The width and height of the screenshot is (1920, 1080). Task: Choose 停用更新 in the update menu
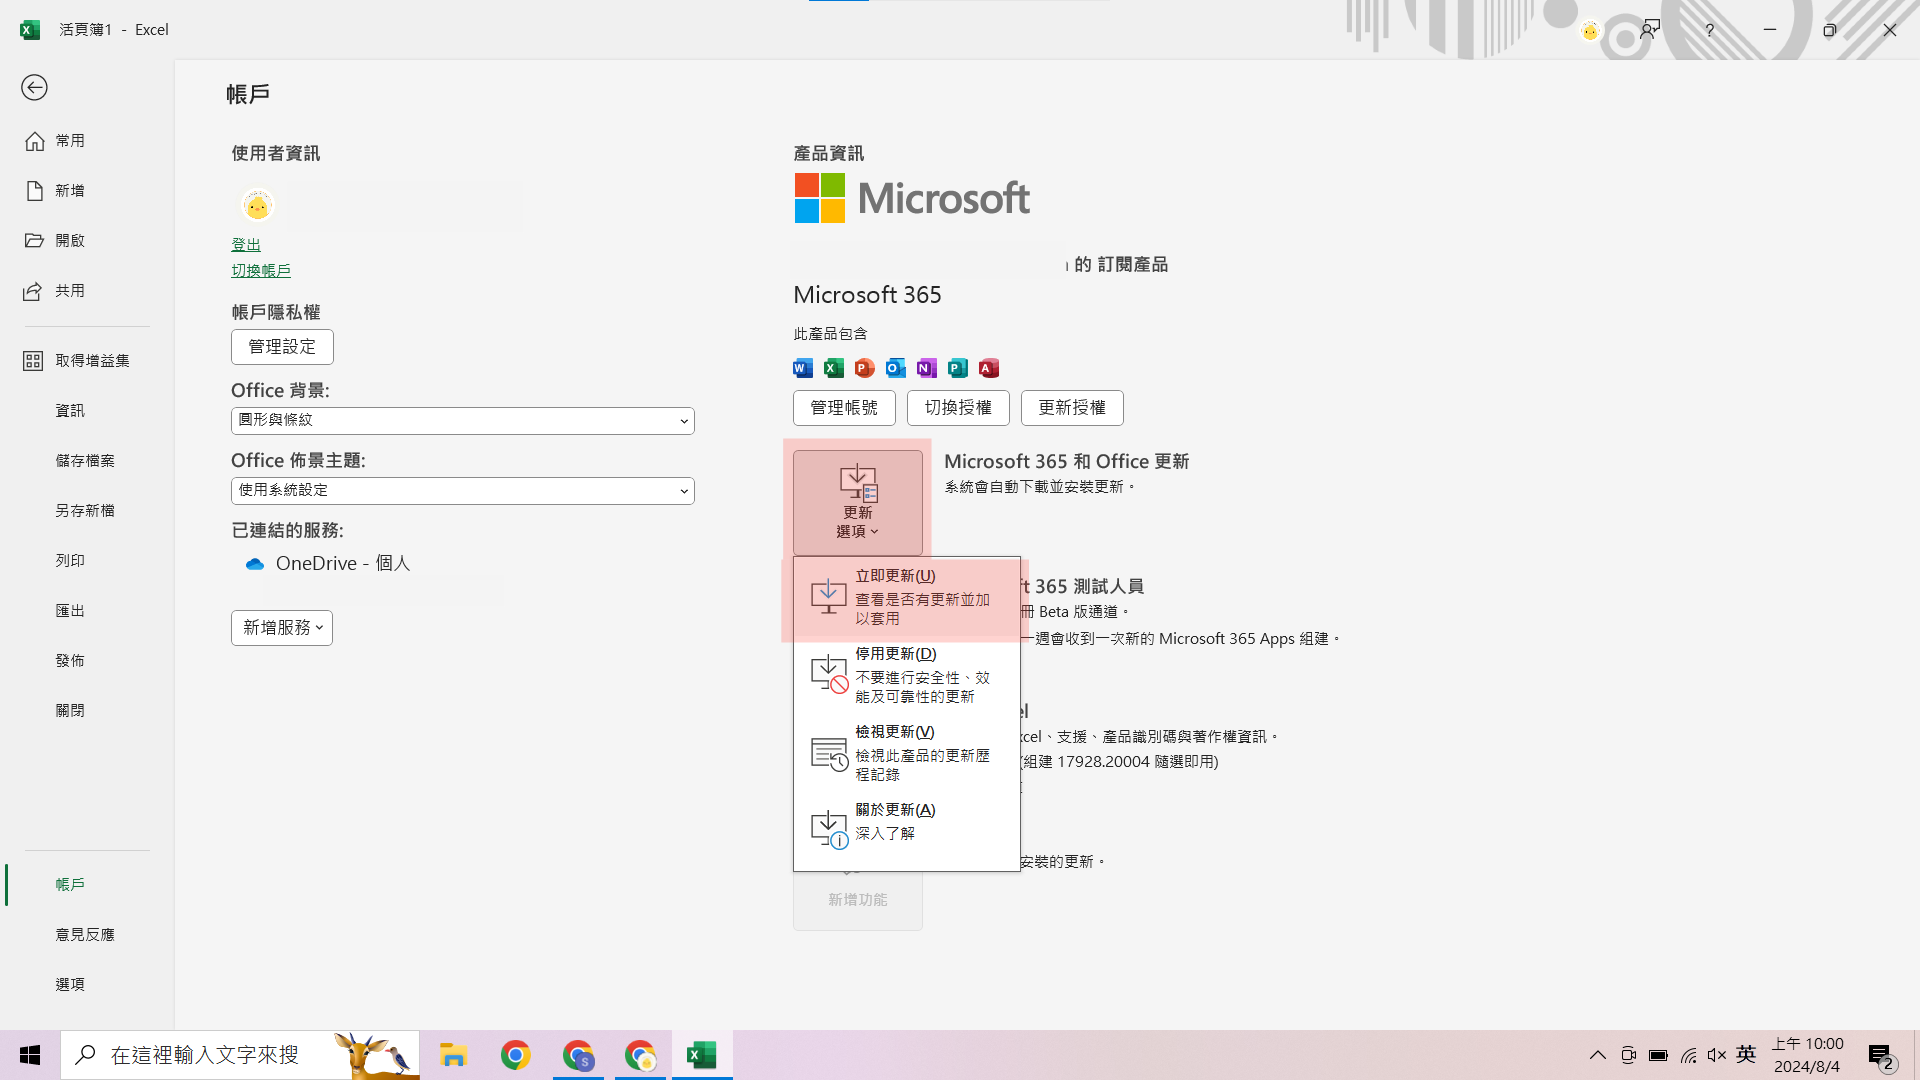point(906,675)
